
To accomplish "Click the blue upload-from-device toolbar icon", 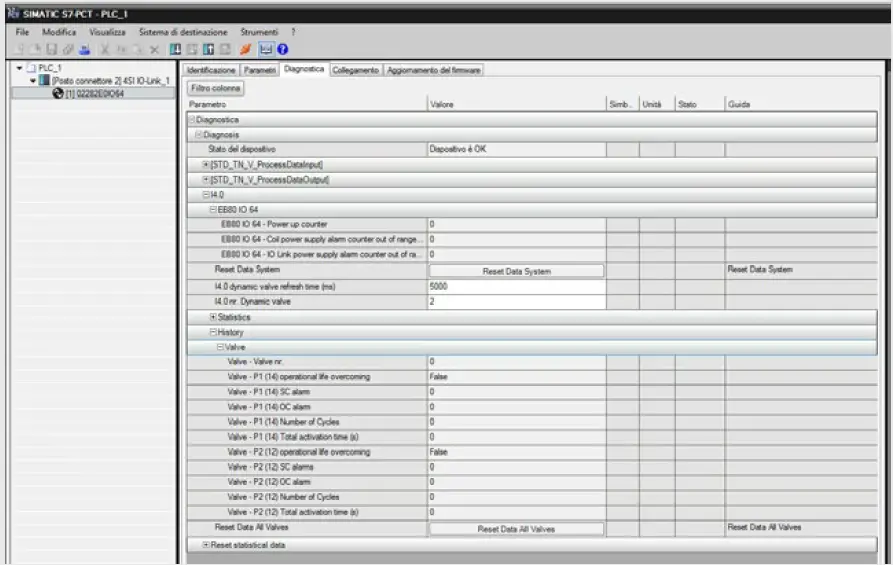I will tap(208, 49).
